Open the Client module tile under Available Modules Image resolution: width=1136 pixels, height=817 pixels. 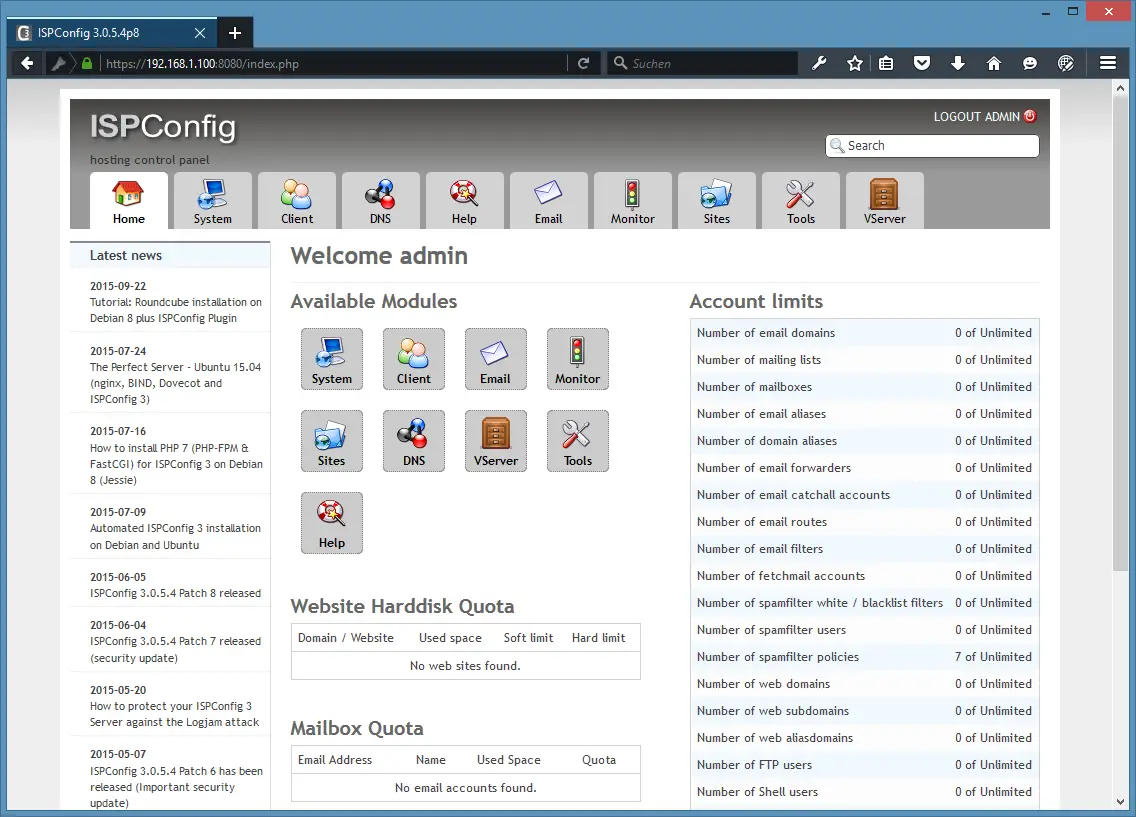click(414, 359)
